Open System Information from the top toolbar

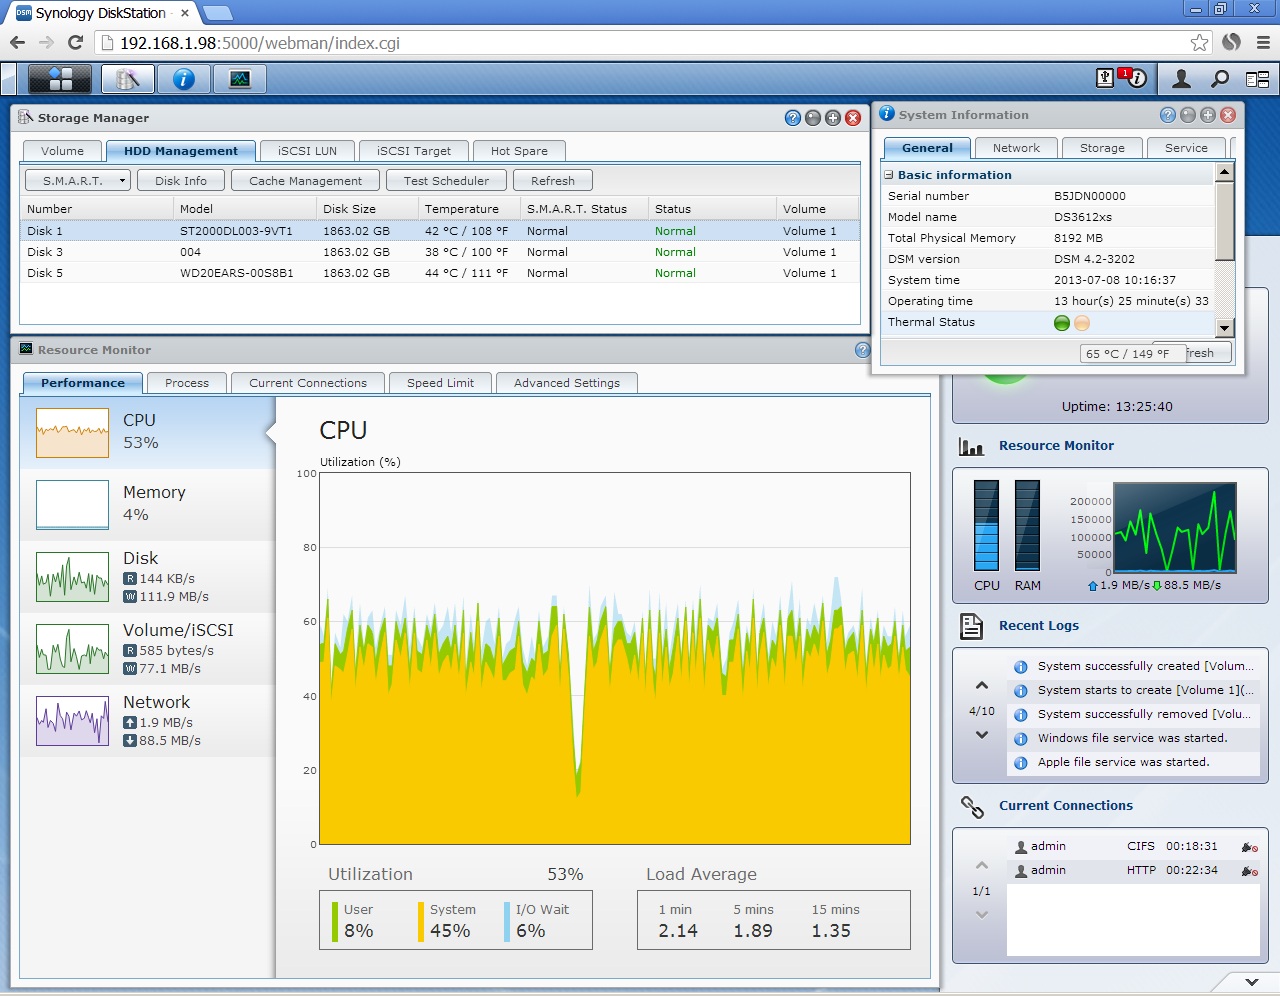point(184,78)
